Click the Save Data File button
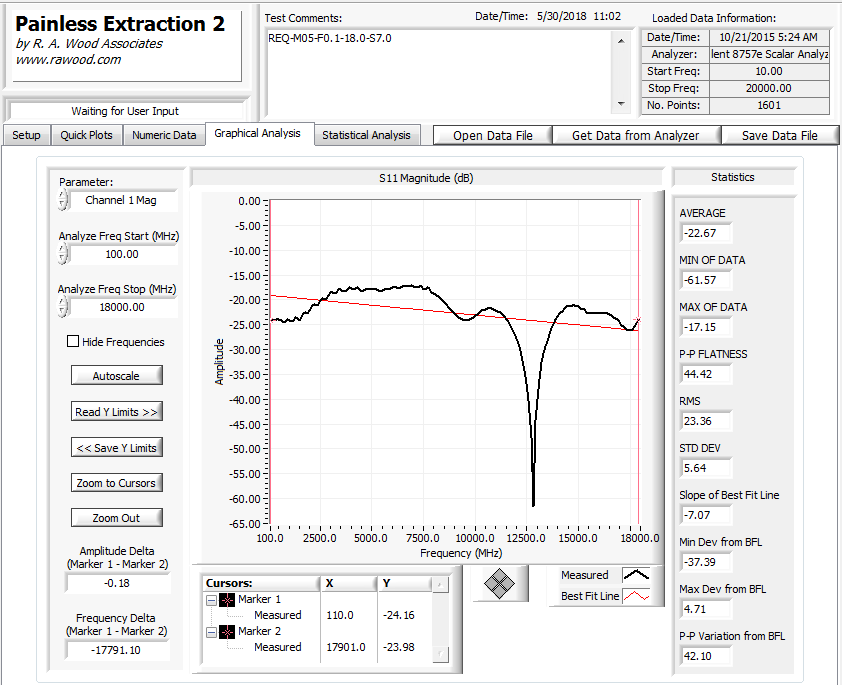Viewport: 842px width, 685px height. point(780,135)
